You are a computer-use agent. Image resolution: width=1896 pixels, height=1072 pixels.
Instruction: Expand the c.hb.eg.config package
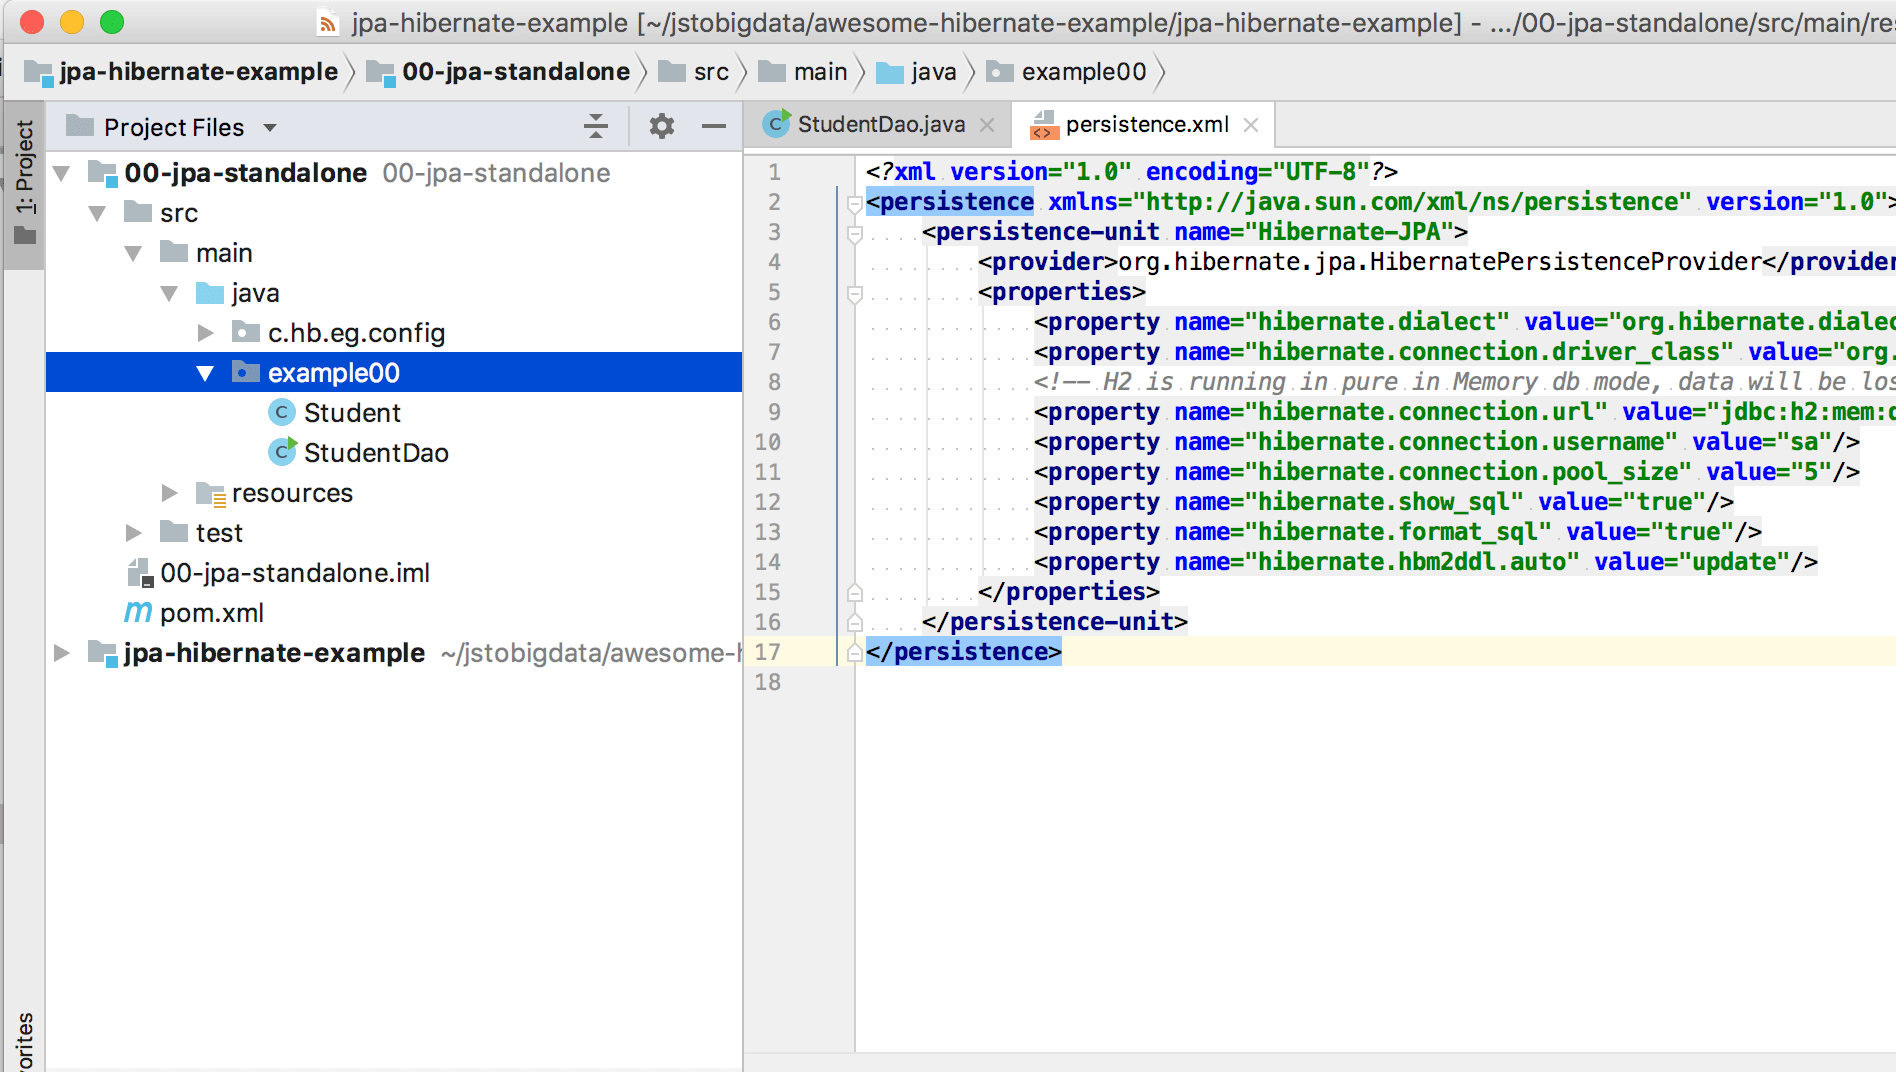205,332
